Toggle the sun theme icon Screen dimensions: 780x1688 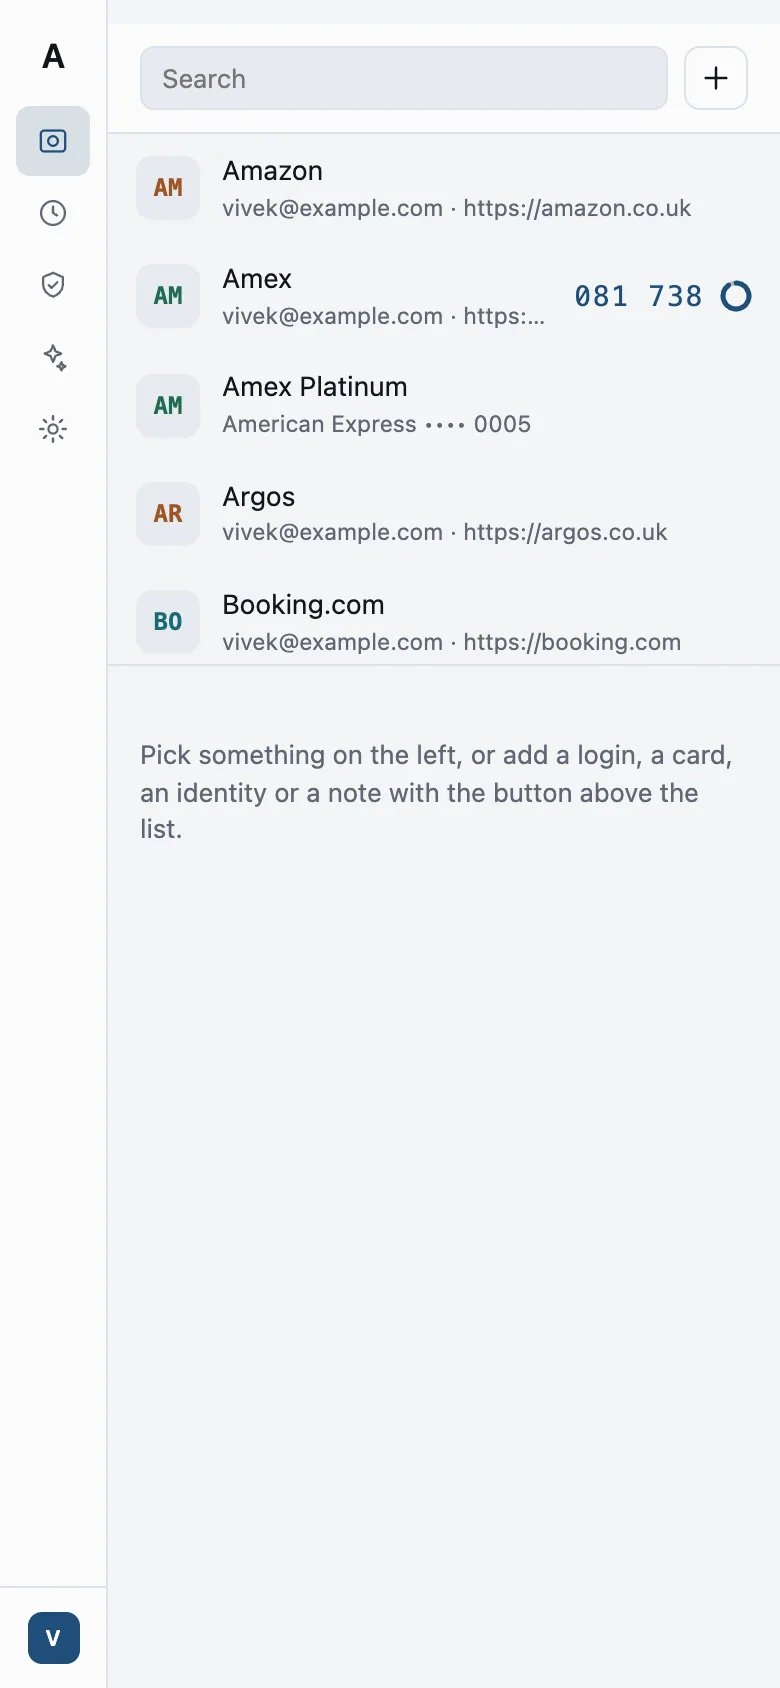(x=53, y=429)
